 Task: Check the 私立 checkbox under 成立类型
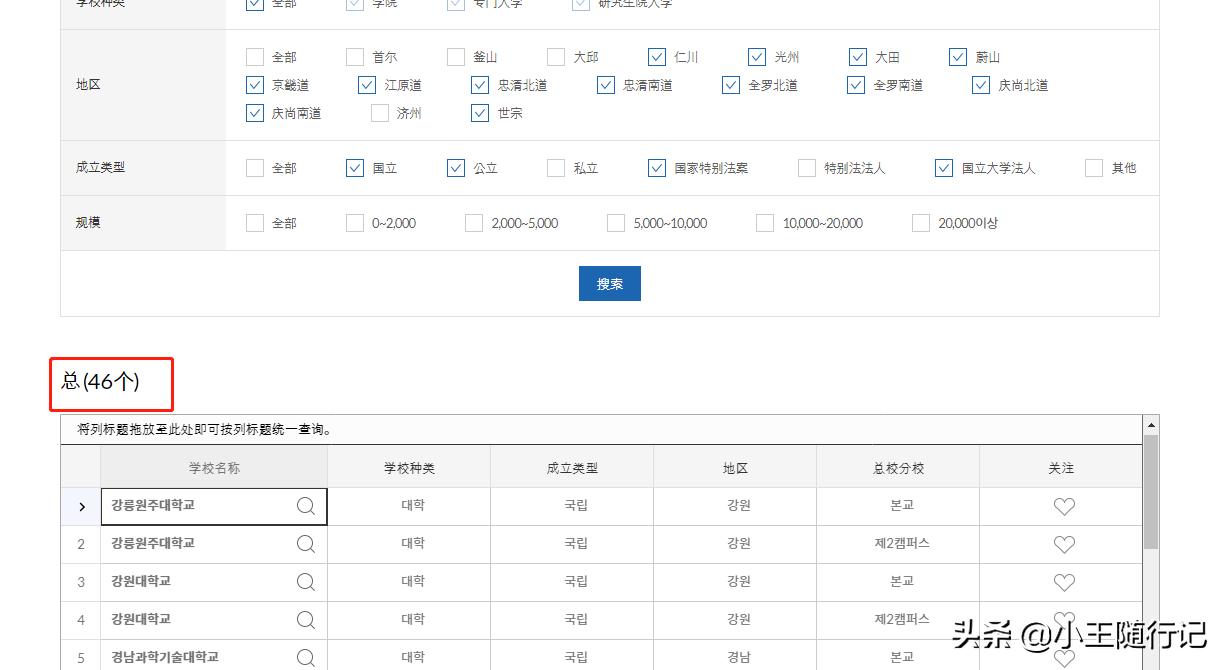(x=556, y=168)
